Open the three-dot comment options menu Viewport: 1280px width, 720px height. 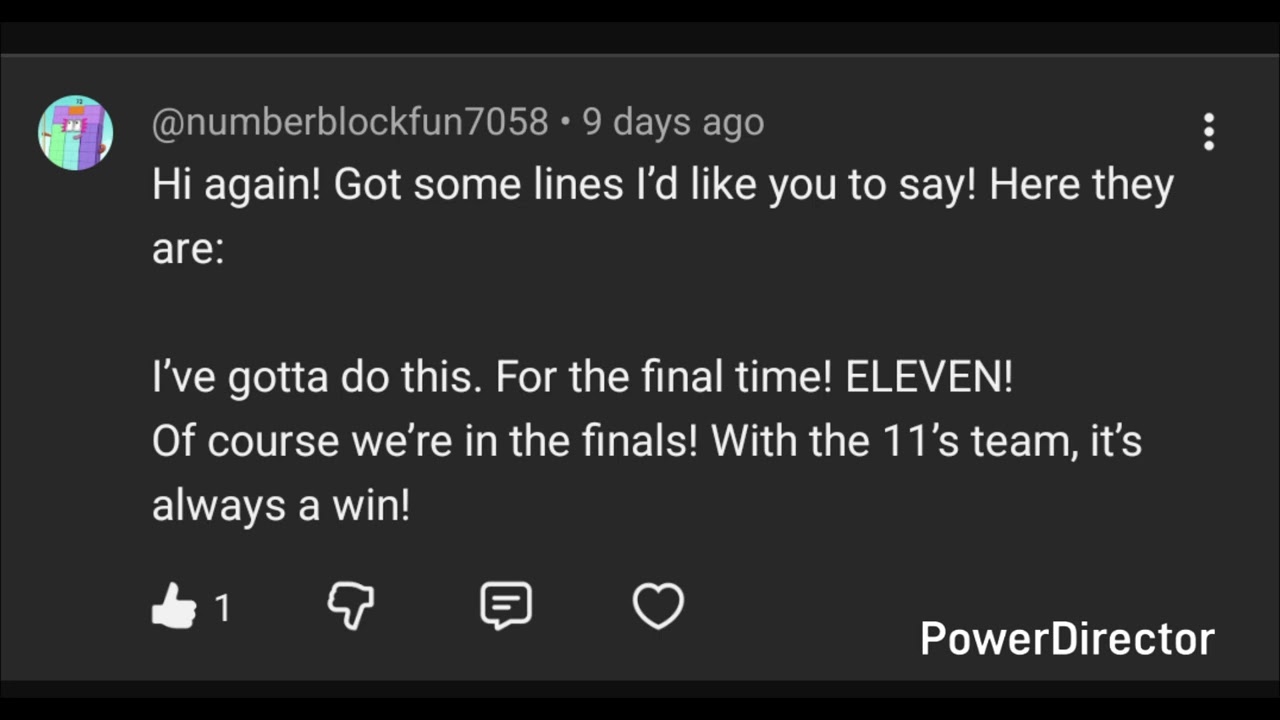point(1209,131)
